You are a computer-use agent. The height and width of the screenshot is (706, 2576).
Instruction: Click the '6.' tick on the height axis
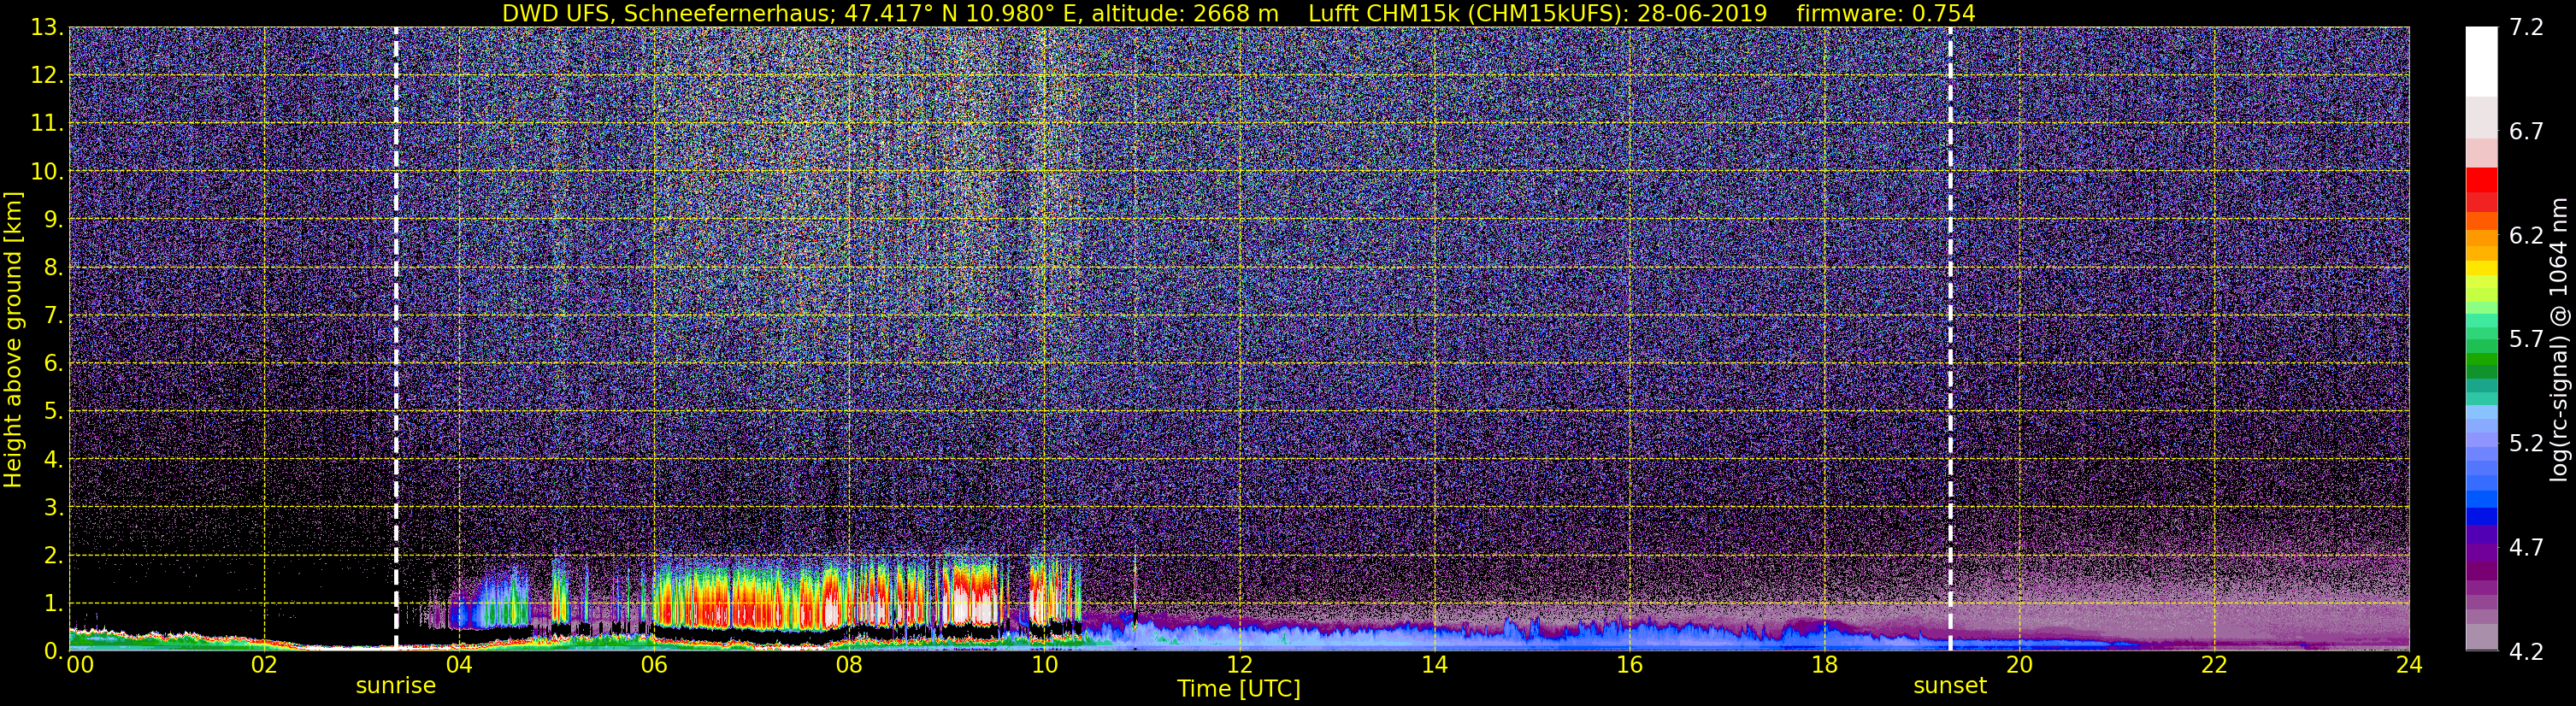(x=53, y=364)
